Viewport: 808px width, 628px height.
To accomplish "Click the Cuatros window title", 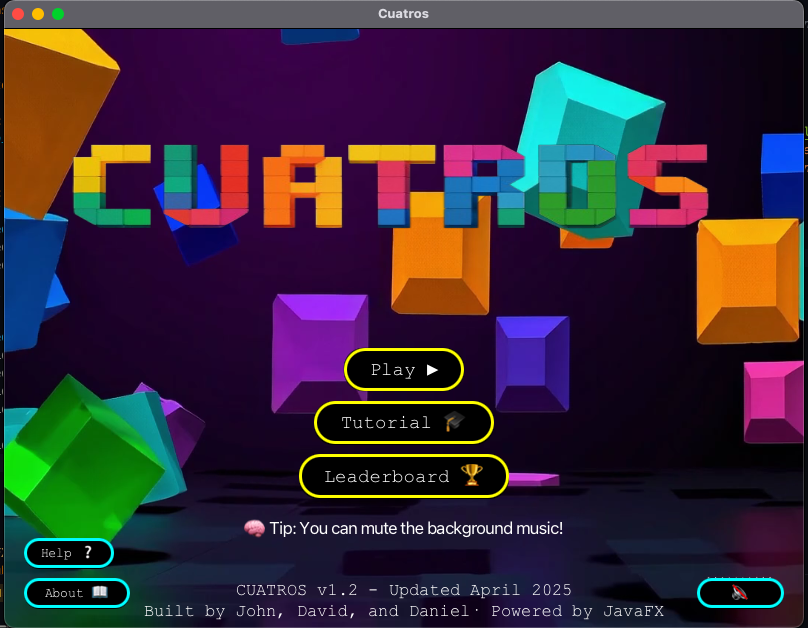I will (x=404, y=14).
